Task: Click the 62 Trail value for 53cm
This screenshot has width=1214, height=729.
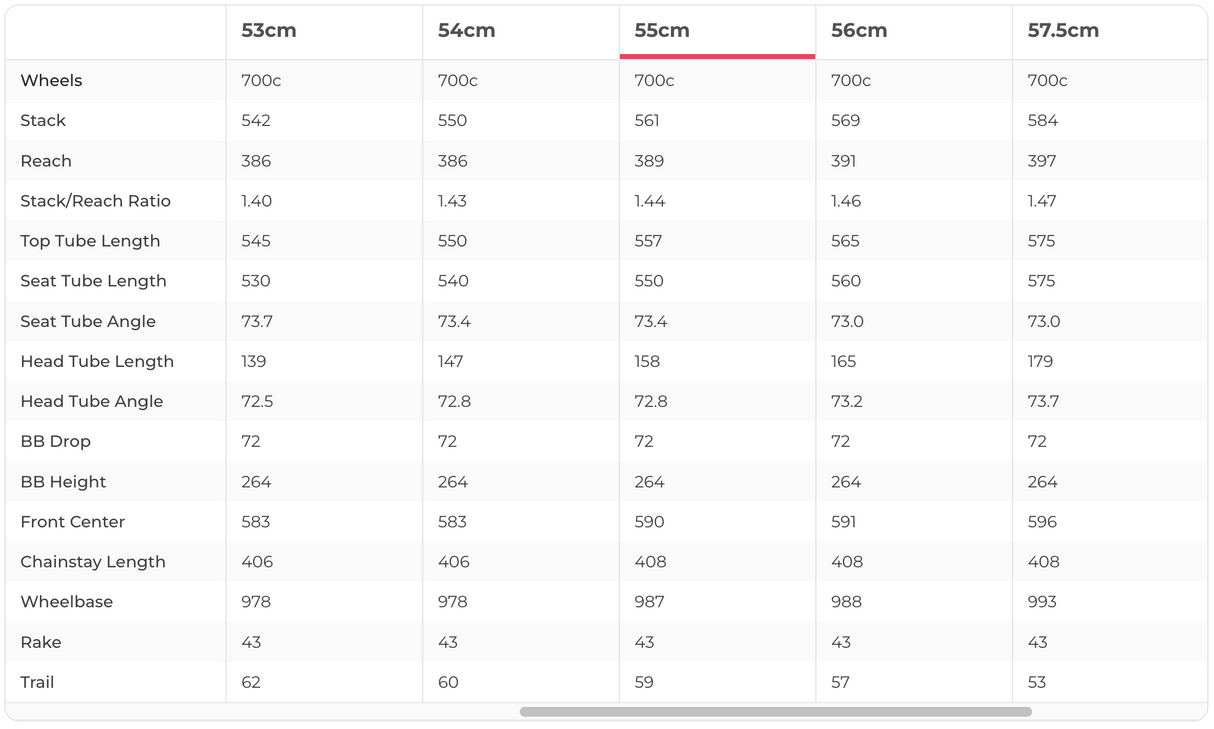Action: click(x=251, y=682)
